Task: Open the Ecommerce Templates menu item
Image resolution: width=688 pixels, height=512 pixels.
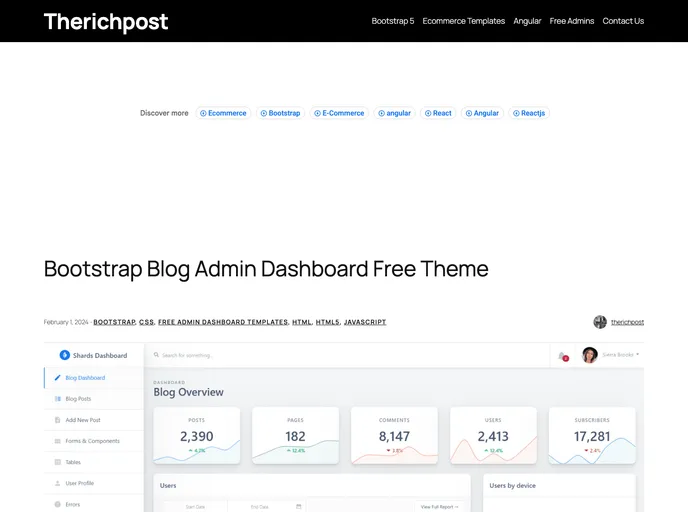Action: (463, 21)
